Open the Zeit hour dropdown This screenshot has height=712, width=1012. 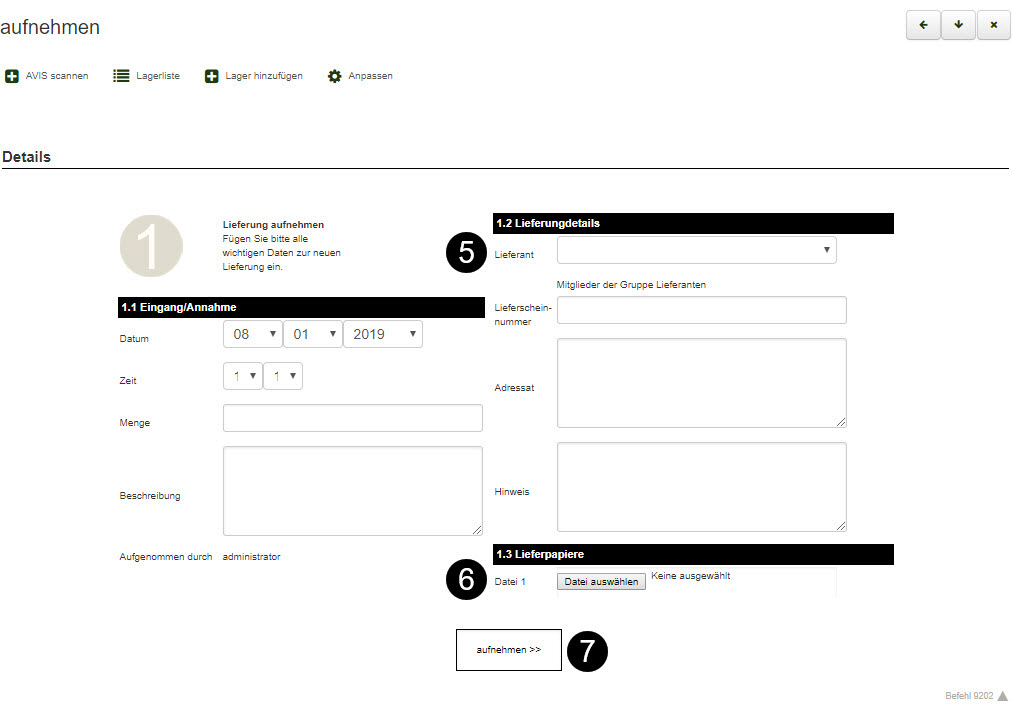242,376
